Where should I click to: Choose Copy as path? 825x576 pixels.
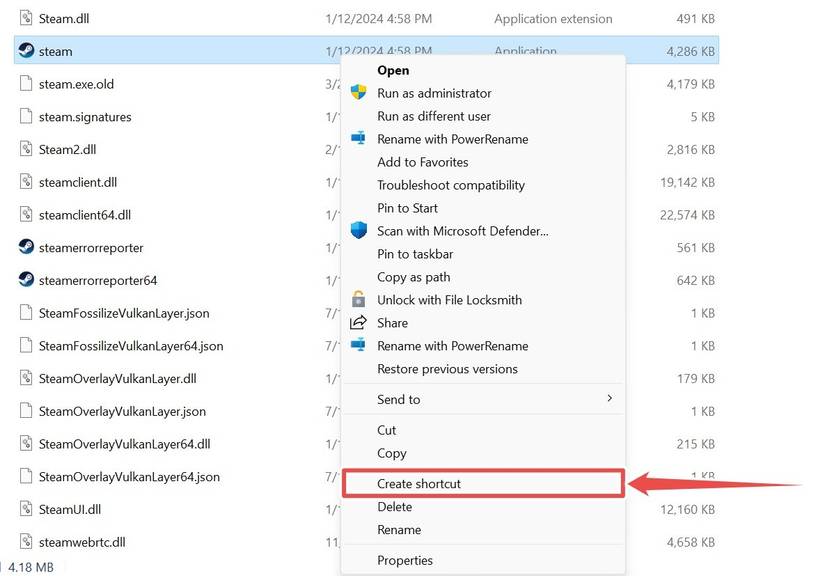[413, 277]
